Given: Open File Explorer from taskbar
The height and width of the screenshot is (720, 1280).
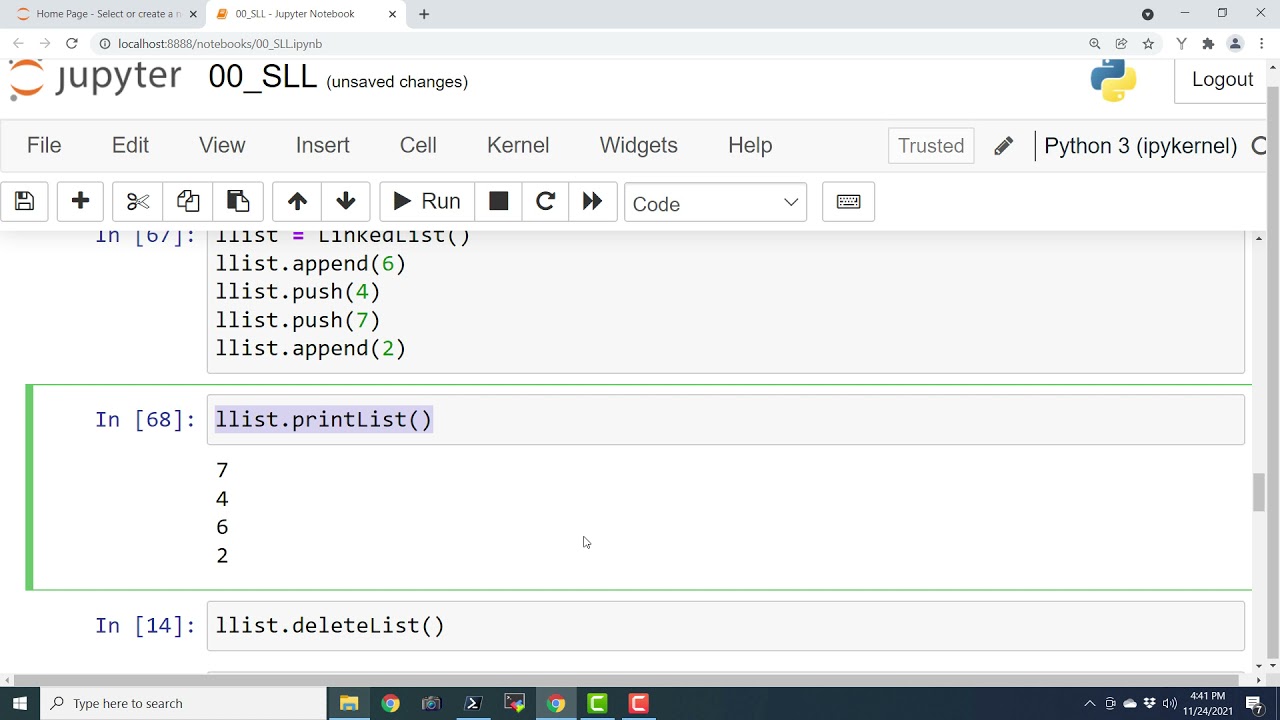Looking at the screenshot, I should point(349,703).
